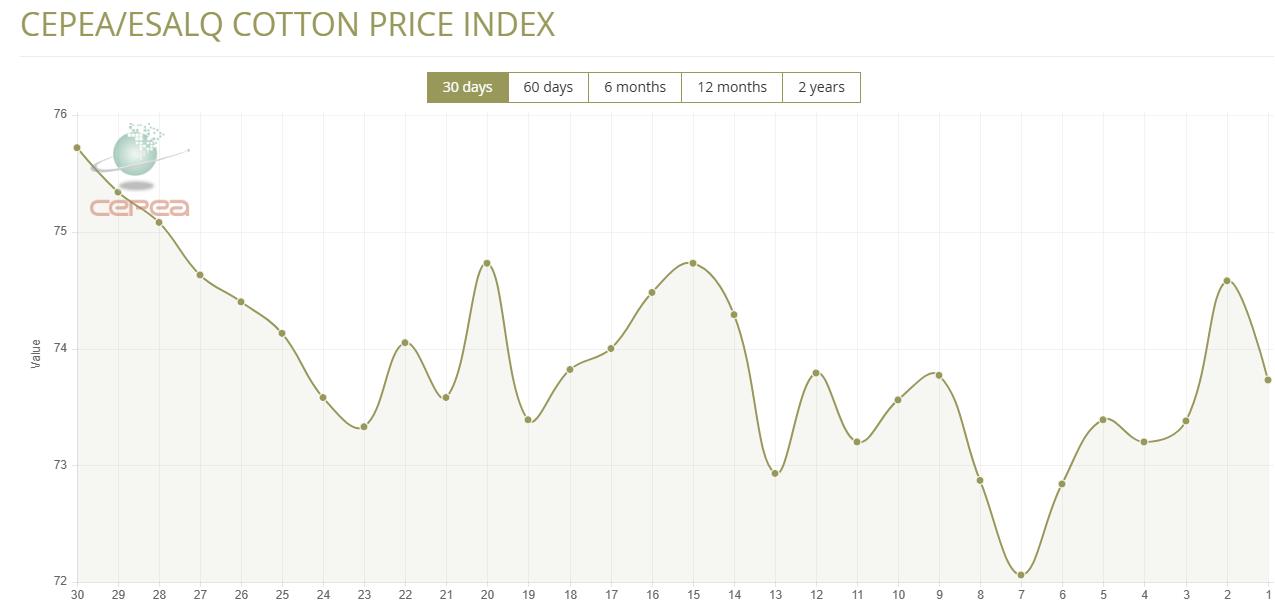Select the data point at day 22
The image size is (1275, 611).
point(405,343)
